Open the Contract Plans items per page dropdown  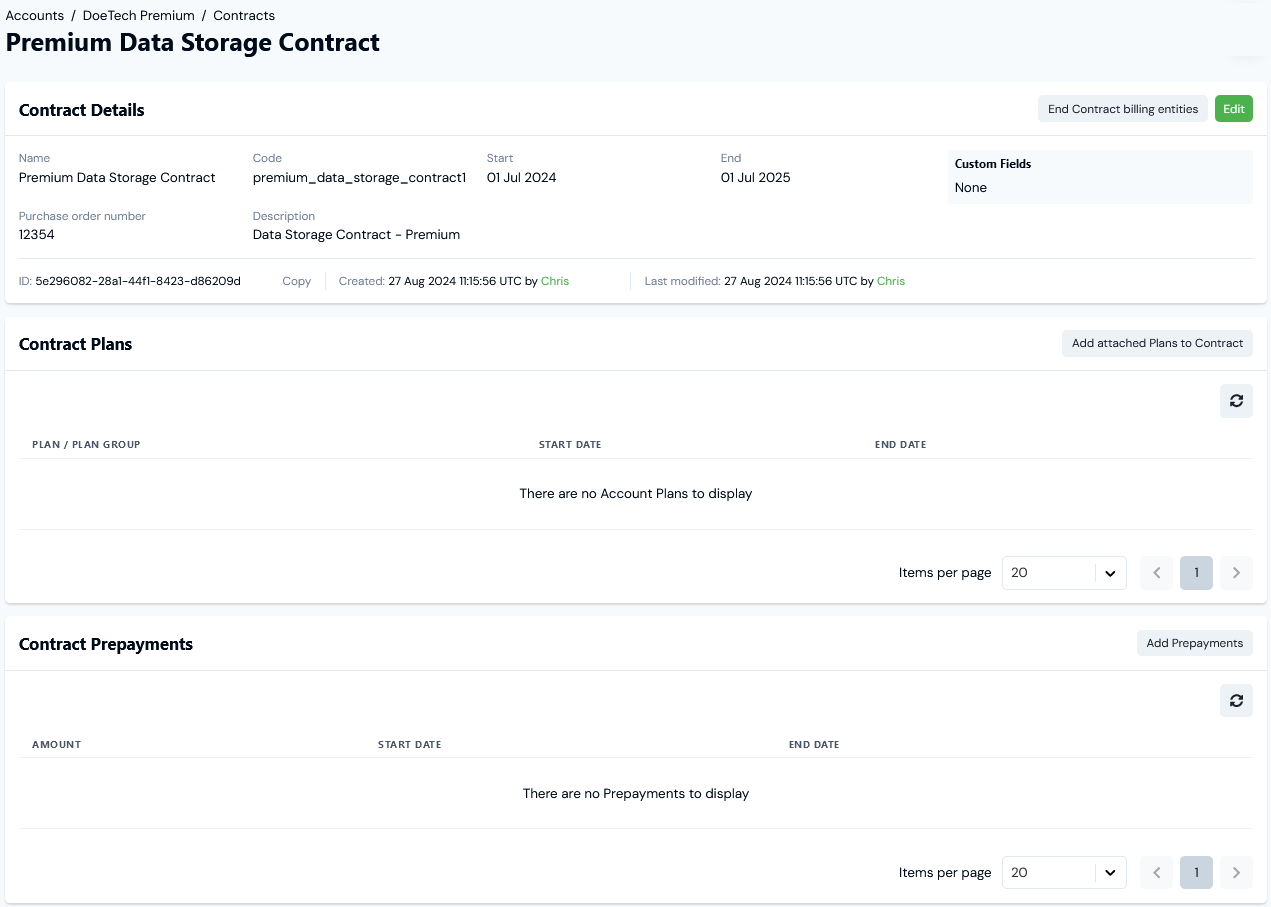pyautogui.click(x=1063, y=572)
